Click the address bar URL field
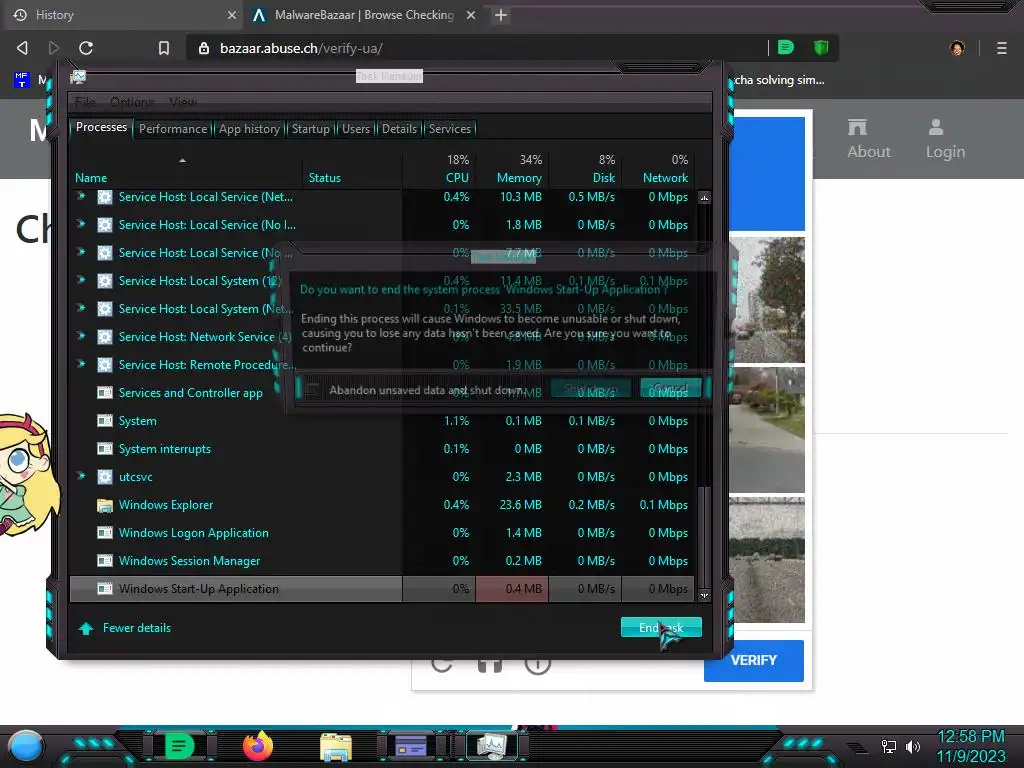 [x=477, y=48]
